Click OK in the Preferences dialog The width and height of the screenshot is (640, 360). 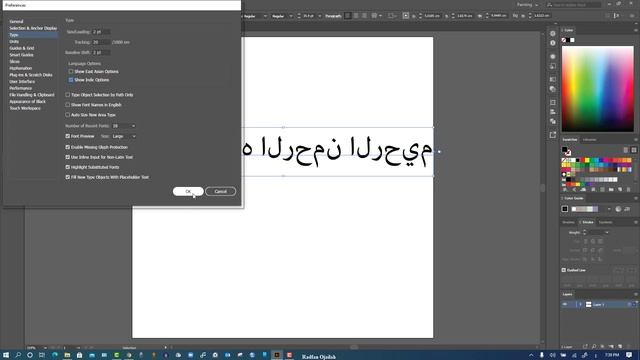pyautogui.click(x=188, y=191)
